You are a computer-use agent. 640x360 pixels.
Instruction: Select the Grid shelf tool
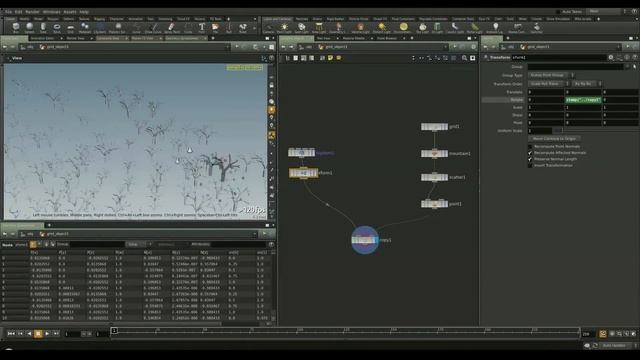coord(71,28)
